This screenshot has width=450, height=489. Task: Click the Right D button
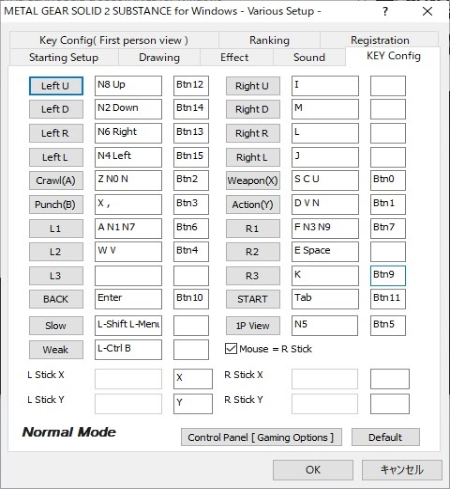(x=253, y=109)
